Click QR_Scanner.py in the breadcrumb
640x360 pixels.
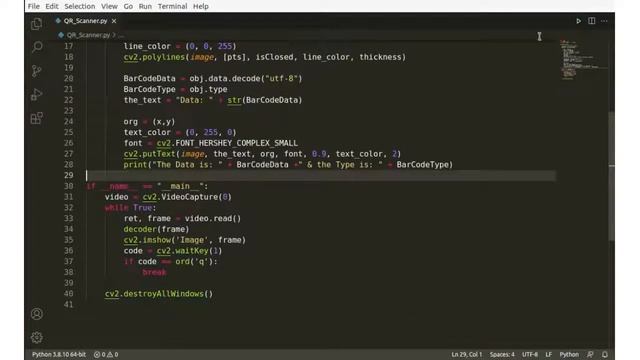pos(88,35)
